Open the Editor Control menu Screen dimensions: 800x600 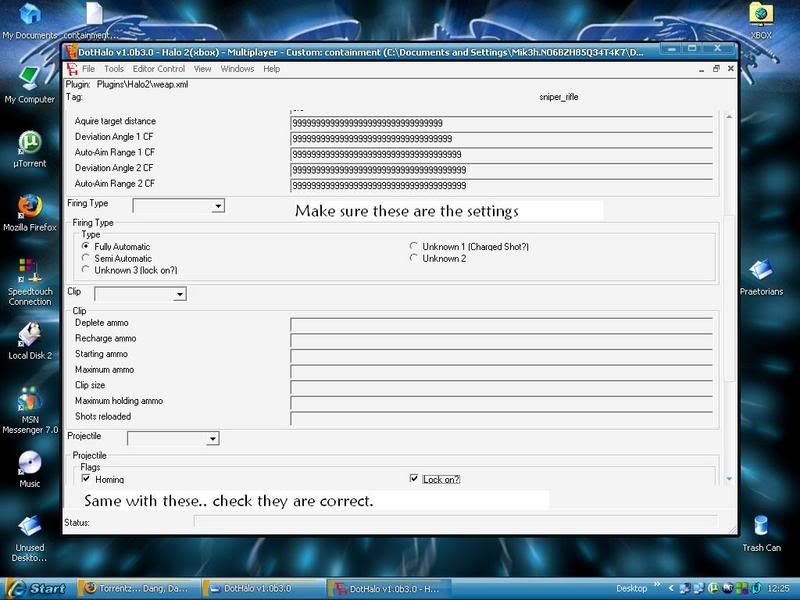coord(159,69)
